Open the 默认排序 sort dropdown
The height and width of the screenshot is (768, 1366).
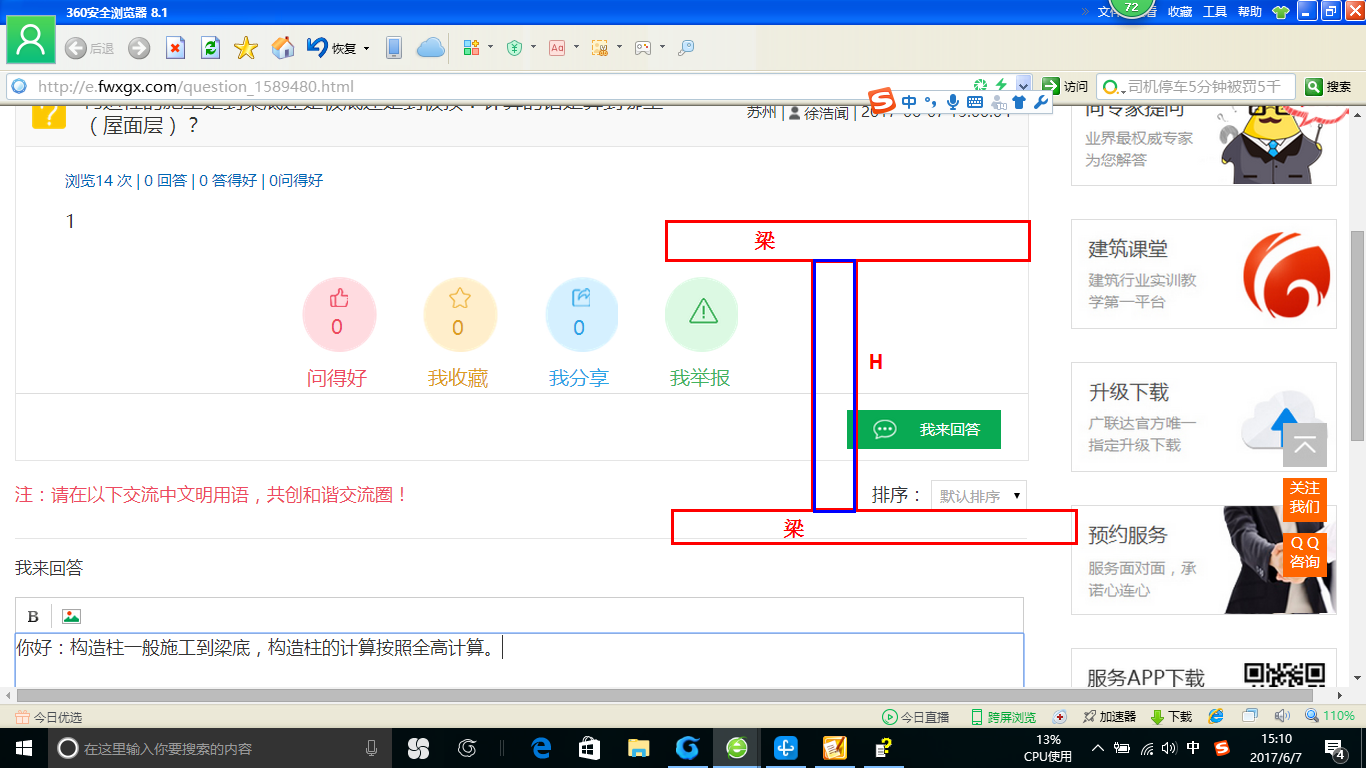tap(978, 495)
